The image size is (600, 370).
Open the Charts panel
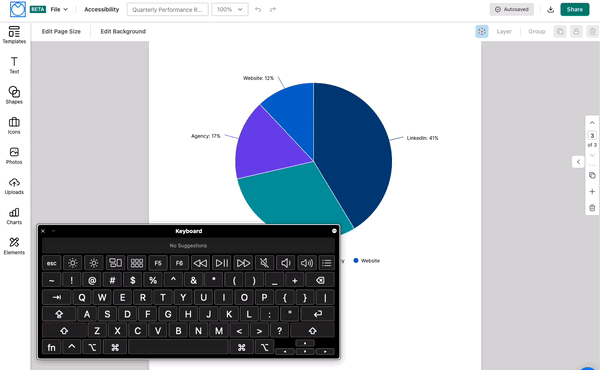click(14, 216)
